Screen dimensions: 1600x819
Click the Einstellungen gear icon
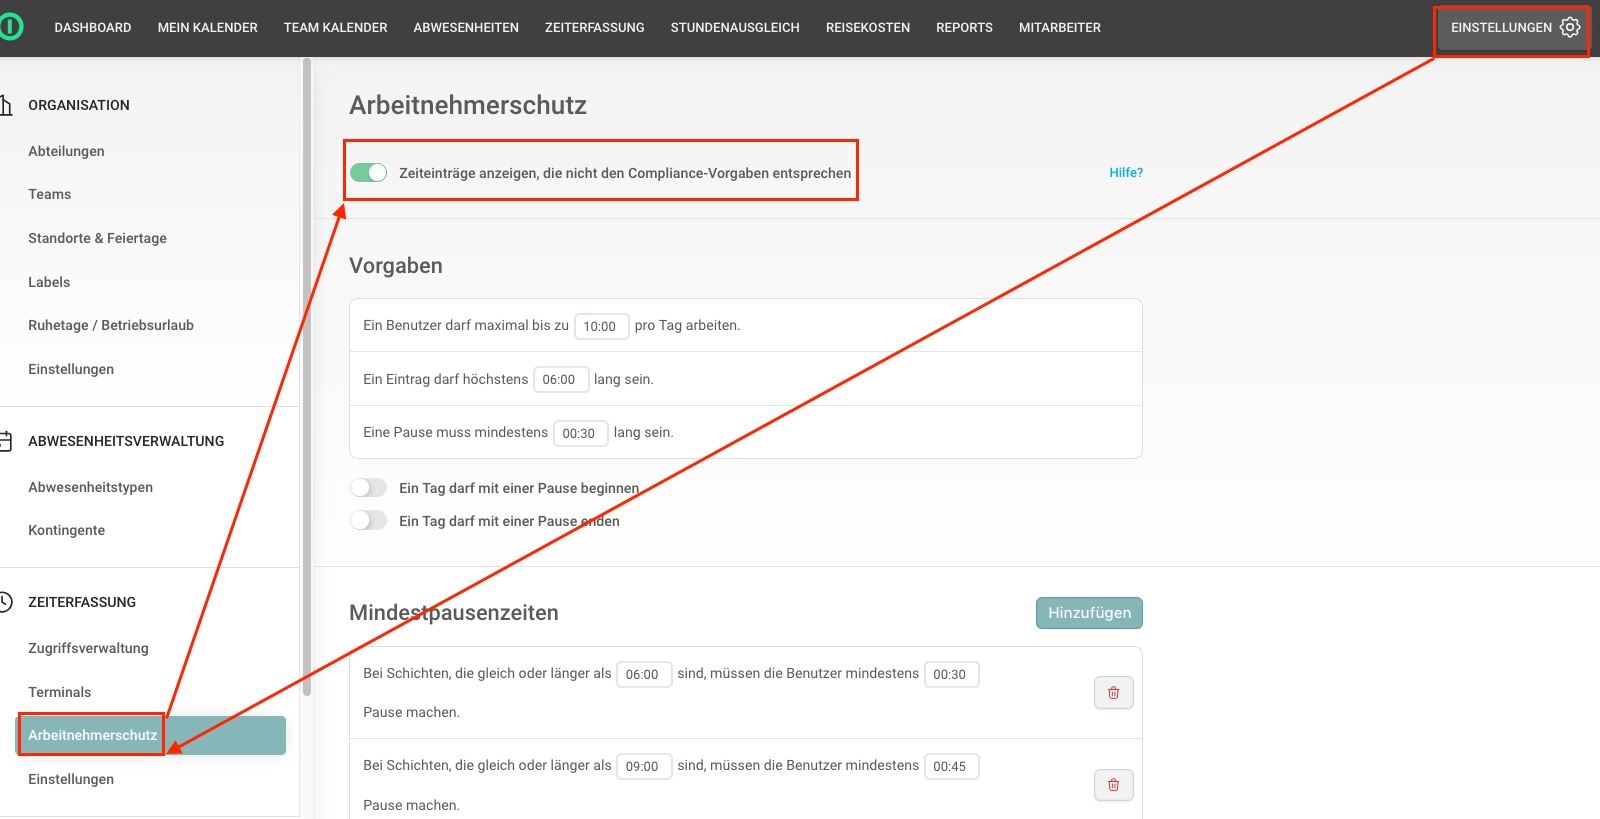pyautogui.click(x=1570, y=27)
